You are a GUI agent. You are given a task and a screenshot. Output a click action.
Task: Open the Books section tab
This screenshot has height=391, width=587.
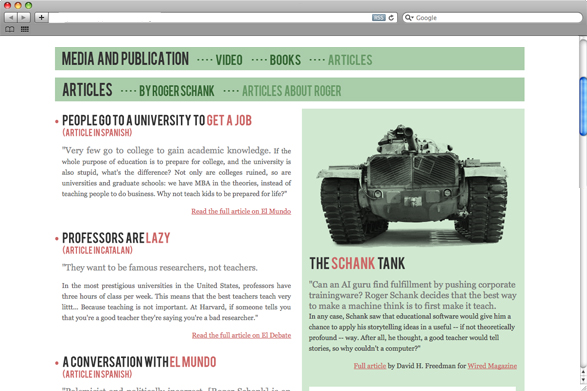coord(285,60)
